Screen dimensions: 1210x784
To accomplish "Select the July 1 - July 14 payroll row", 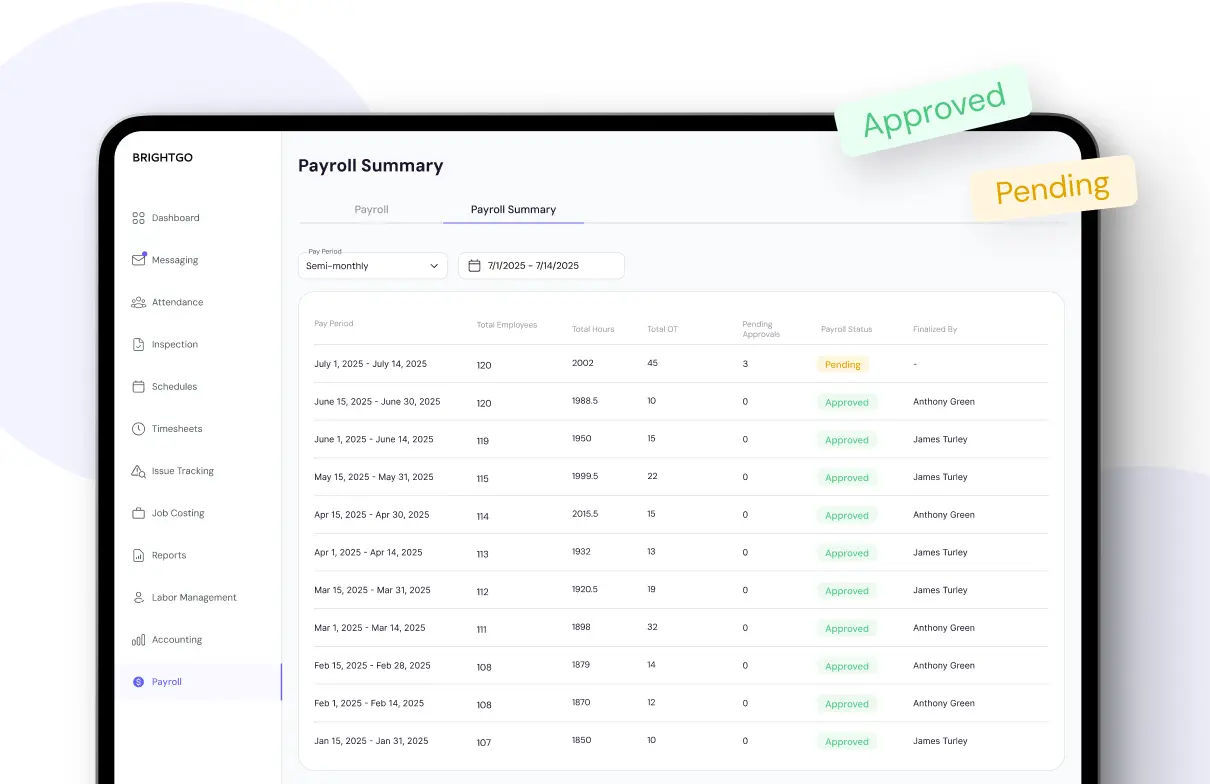I will click(x=600, y=364).
